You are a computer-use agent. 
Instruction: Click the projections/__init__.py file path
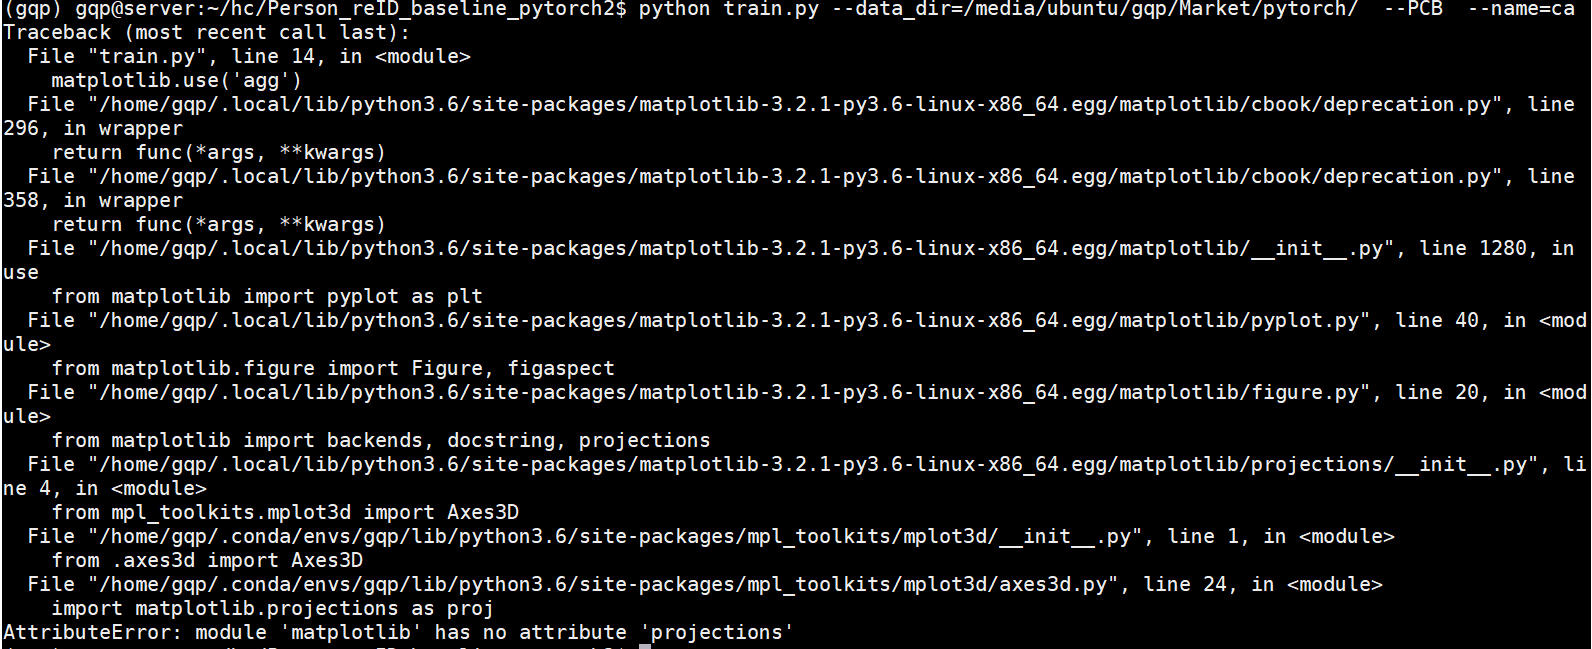click(813, 464)
